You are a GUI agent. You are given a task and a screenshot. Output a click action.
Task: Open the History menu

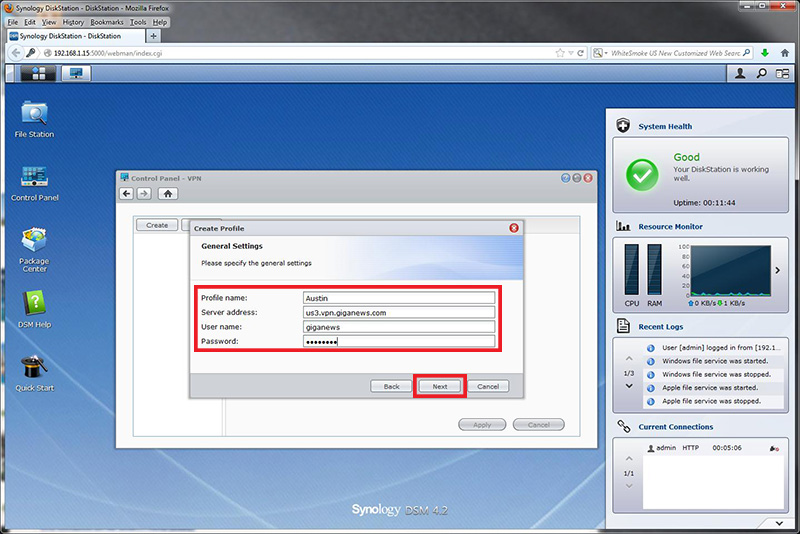[x=73, y=22]
